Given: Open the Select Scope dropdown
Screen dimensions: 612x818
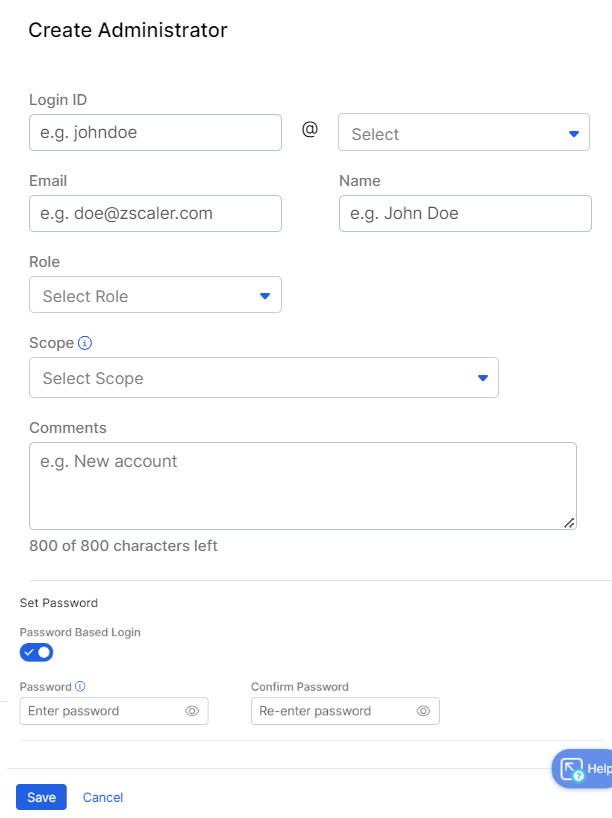Looking at the screenshot, I should [x=264, y=377].
